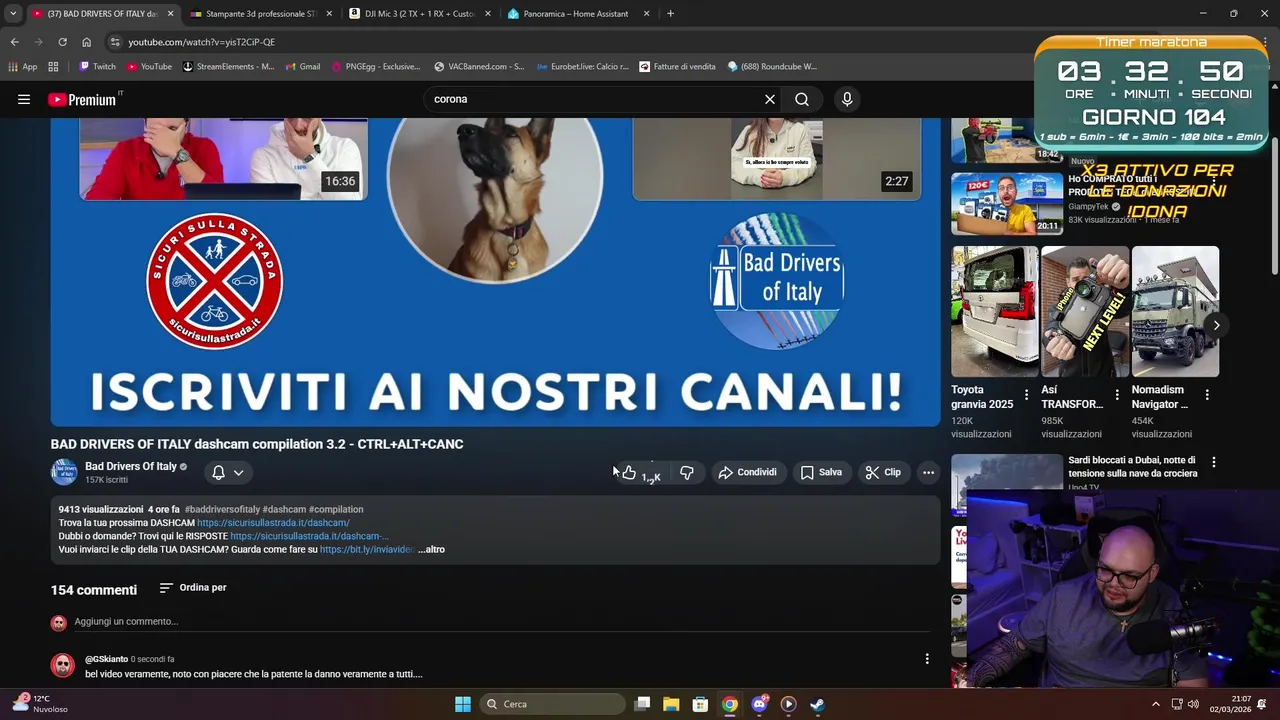Open the weather widget on taskbar
Screen dimensions: 1280x720
pos(40,704)
